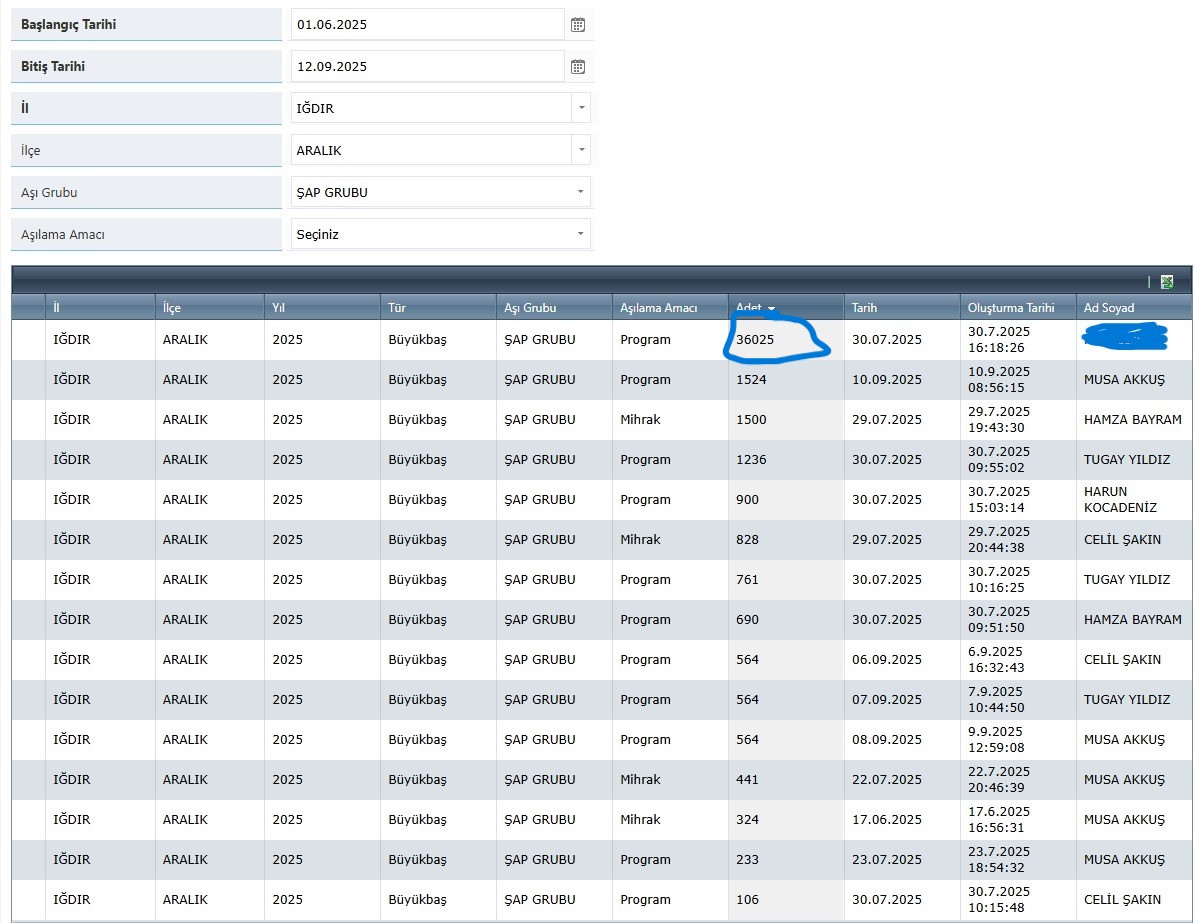The width and height of the screenshot is (1195, 923).
Task: Sort by the Oluşturma Tarihi column header
Action: click(1011, 308)
